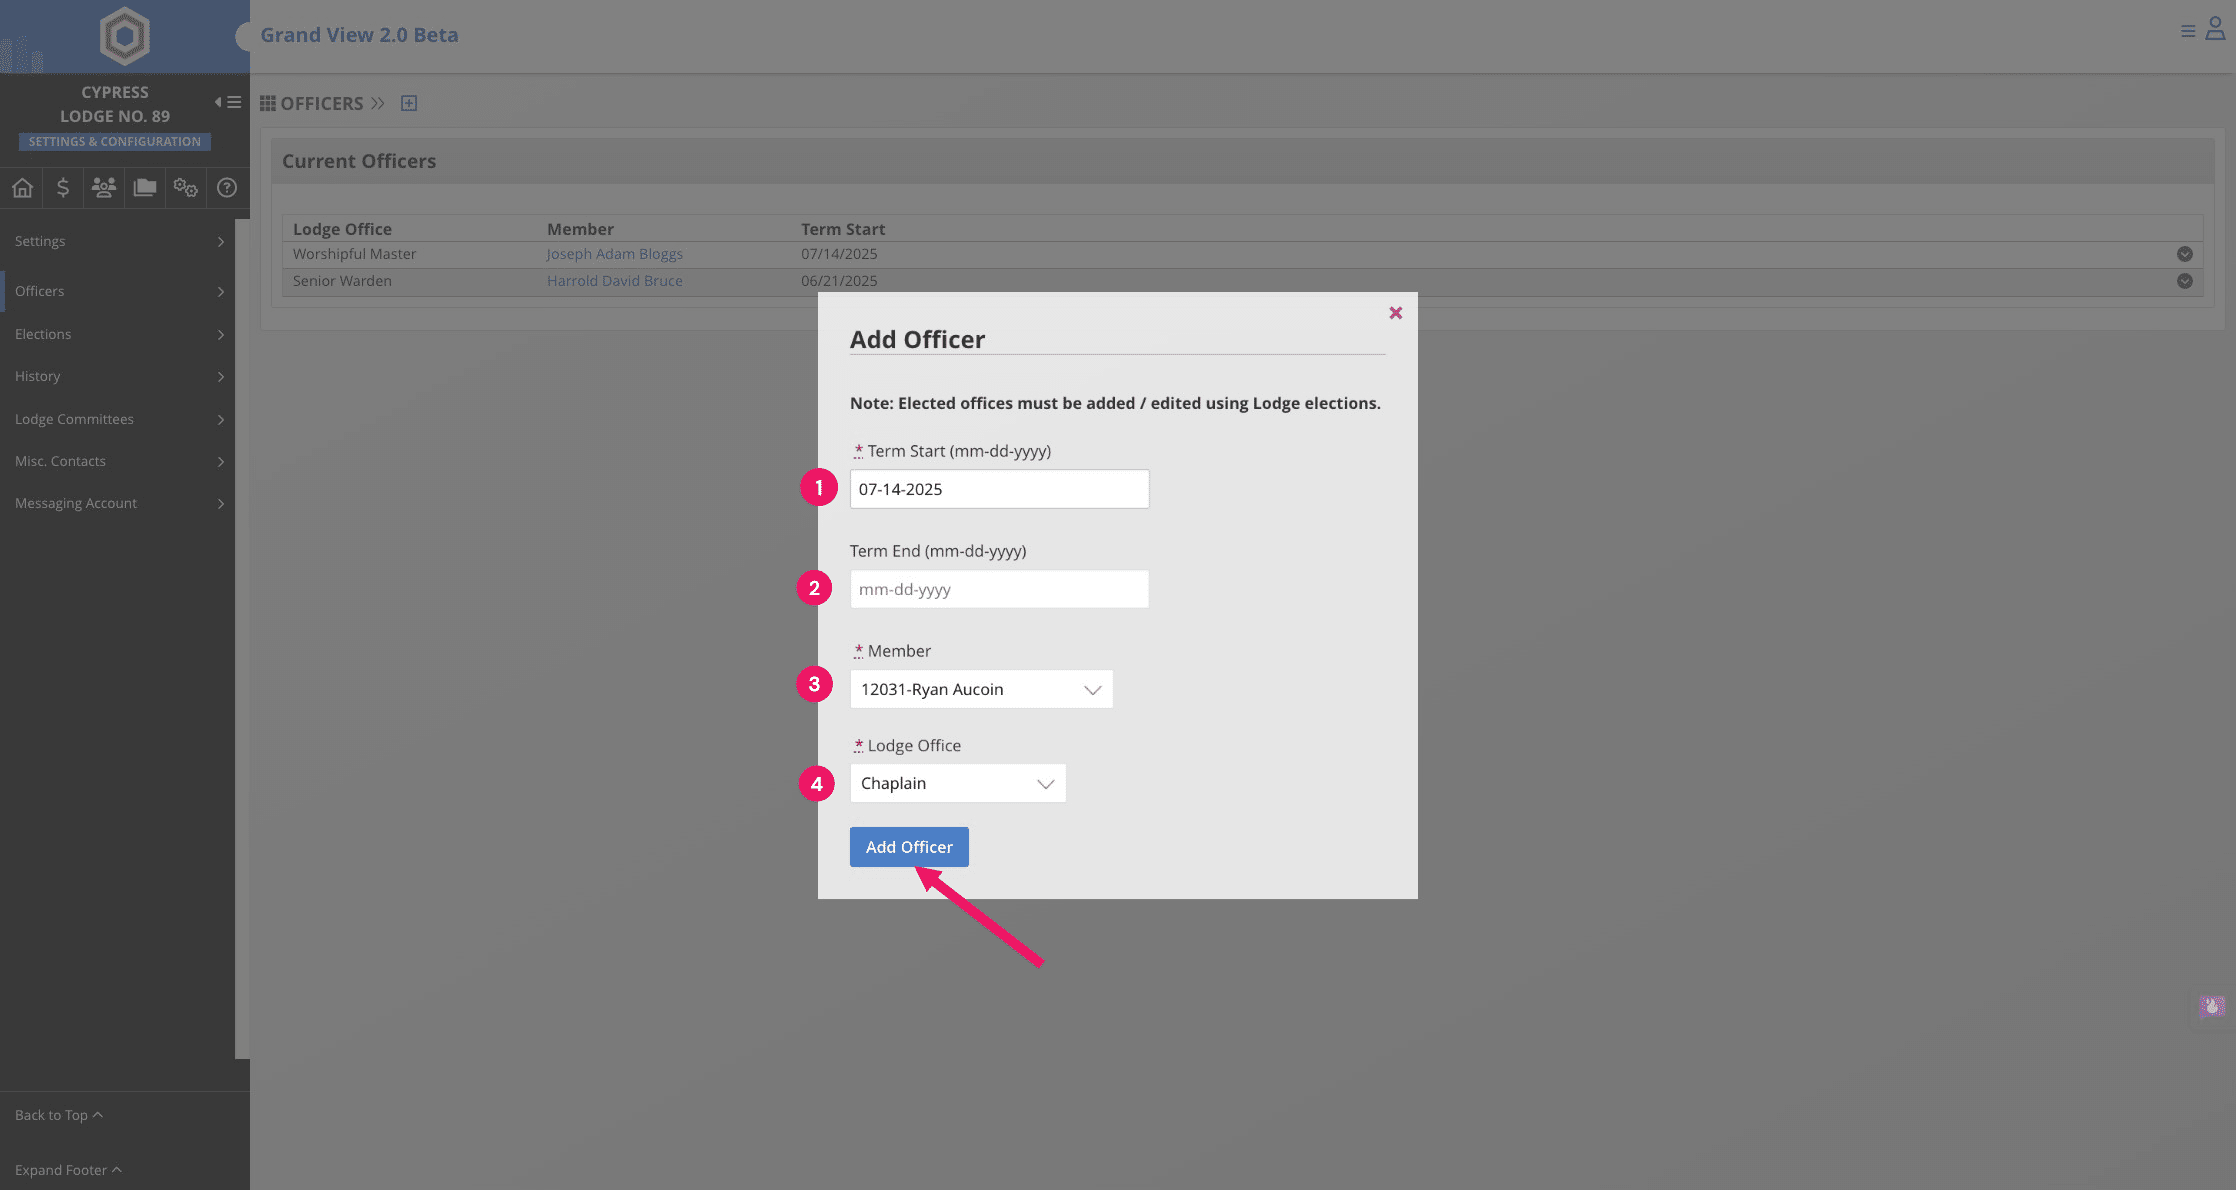Click the help question mark icon
This screenshot has width=2236, height=1190.
tap(227, 187)
